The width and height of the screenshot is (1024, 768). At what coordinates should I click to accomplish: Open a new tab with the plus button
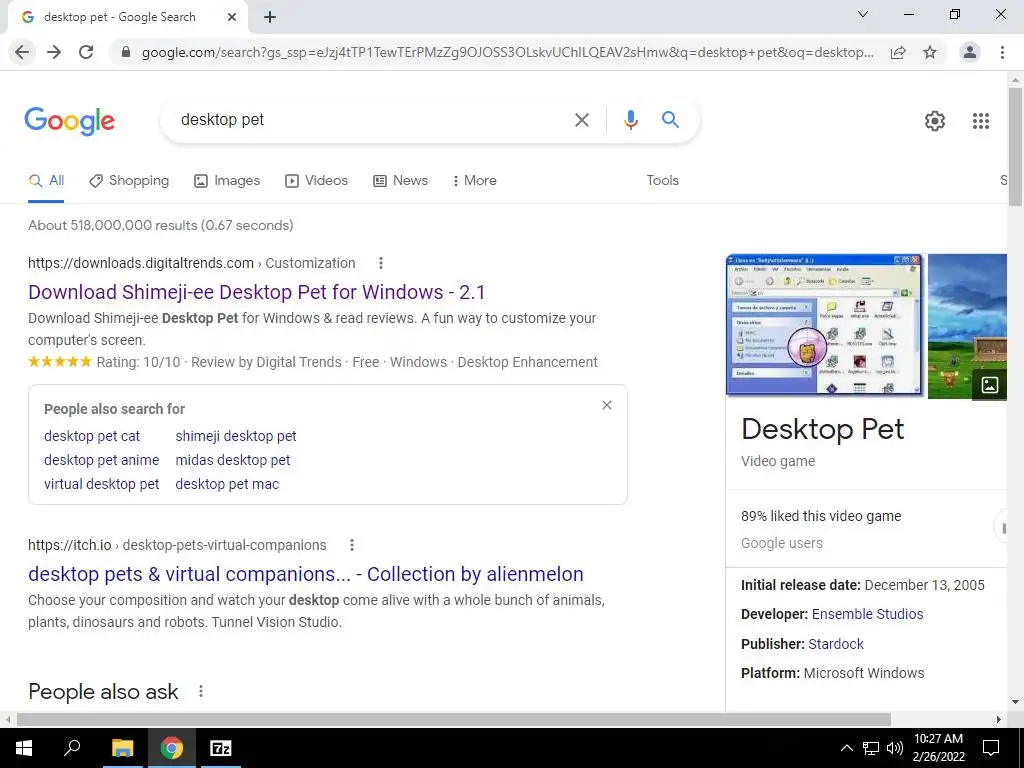[x=270, y=17]
